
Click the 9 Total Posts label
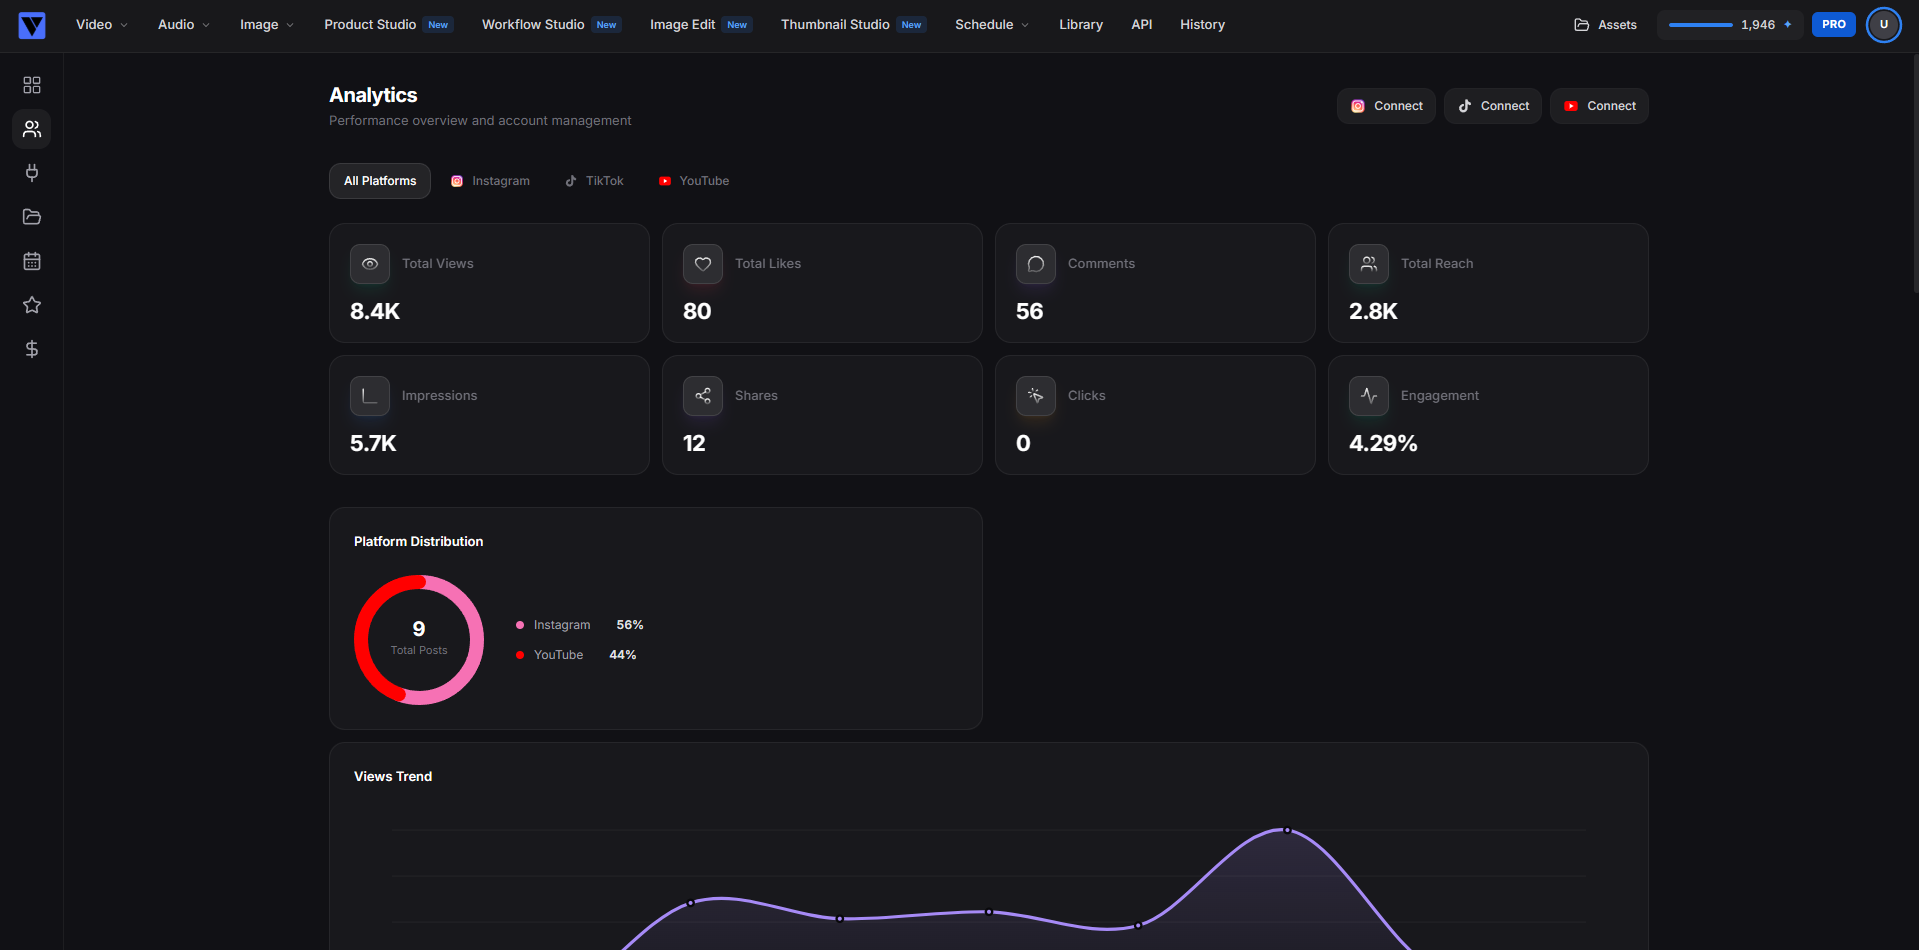(419, 638)
